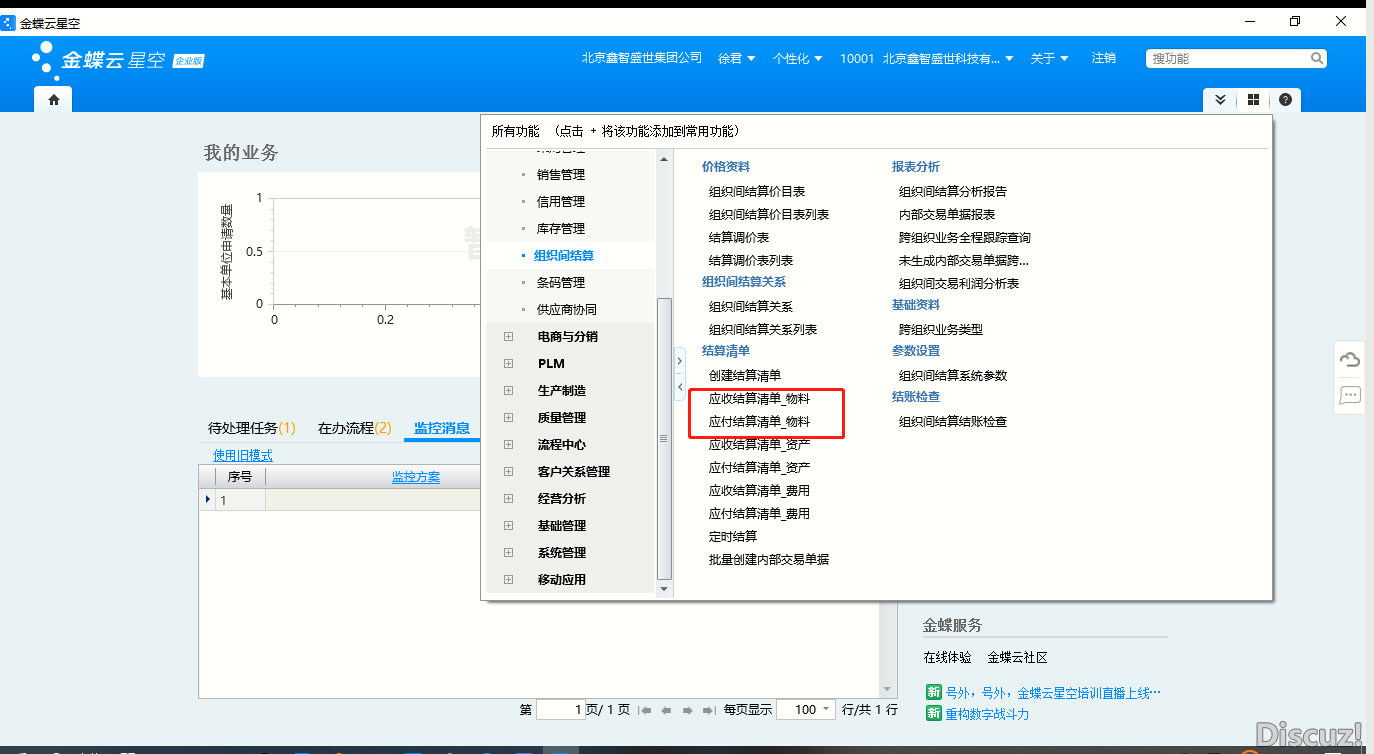Expand the 流程中心 tree node

pyautogui.click(x=509, y=445)
